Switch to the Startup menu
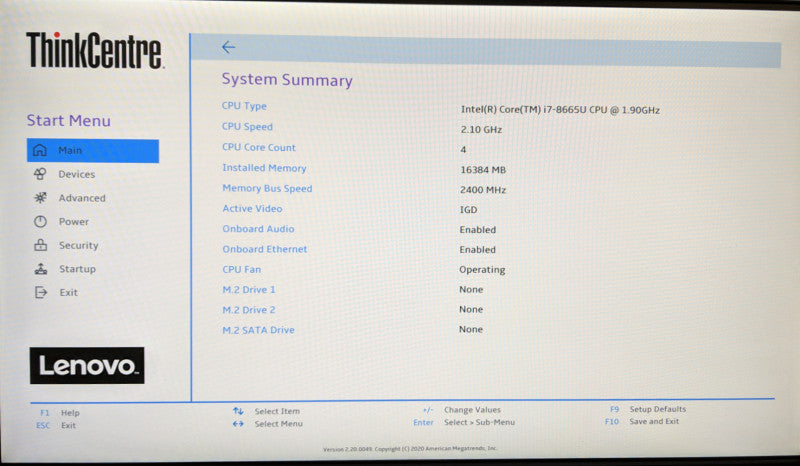 tap(78, 269)
